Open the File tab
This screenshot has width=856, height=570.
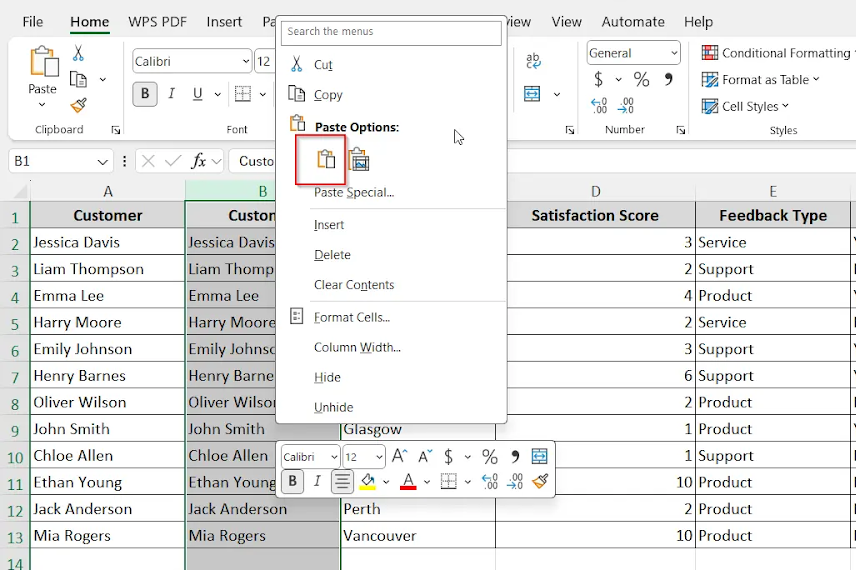point(33,22)
